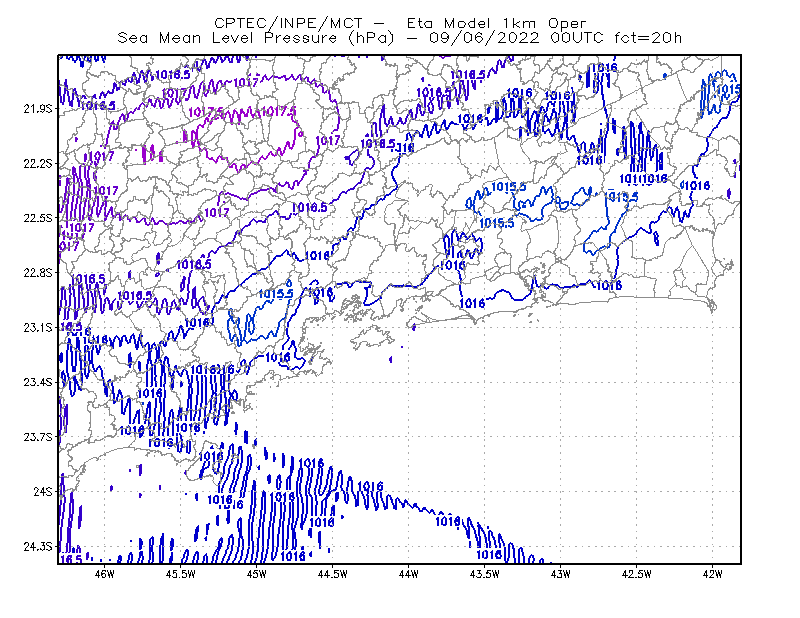Click the 23.1S latitude axis label
Image resolution: width=800 pixels, height=618 pixels.
point(38,327)
